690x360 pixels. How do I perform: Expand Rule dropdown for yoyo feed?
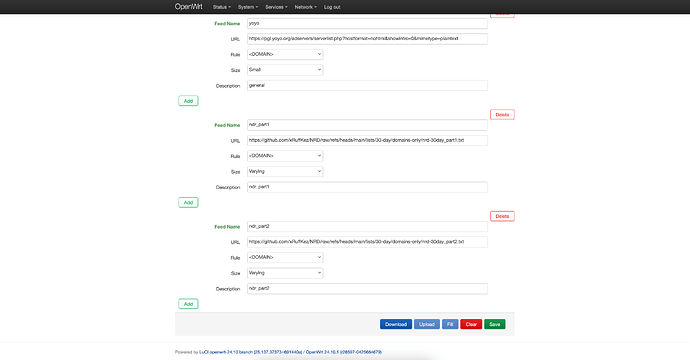[285, 54]
